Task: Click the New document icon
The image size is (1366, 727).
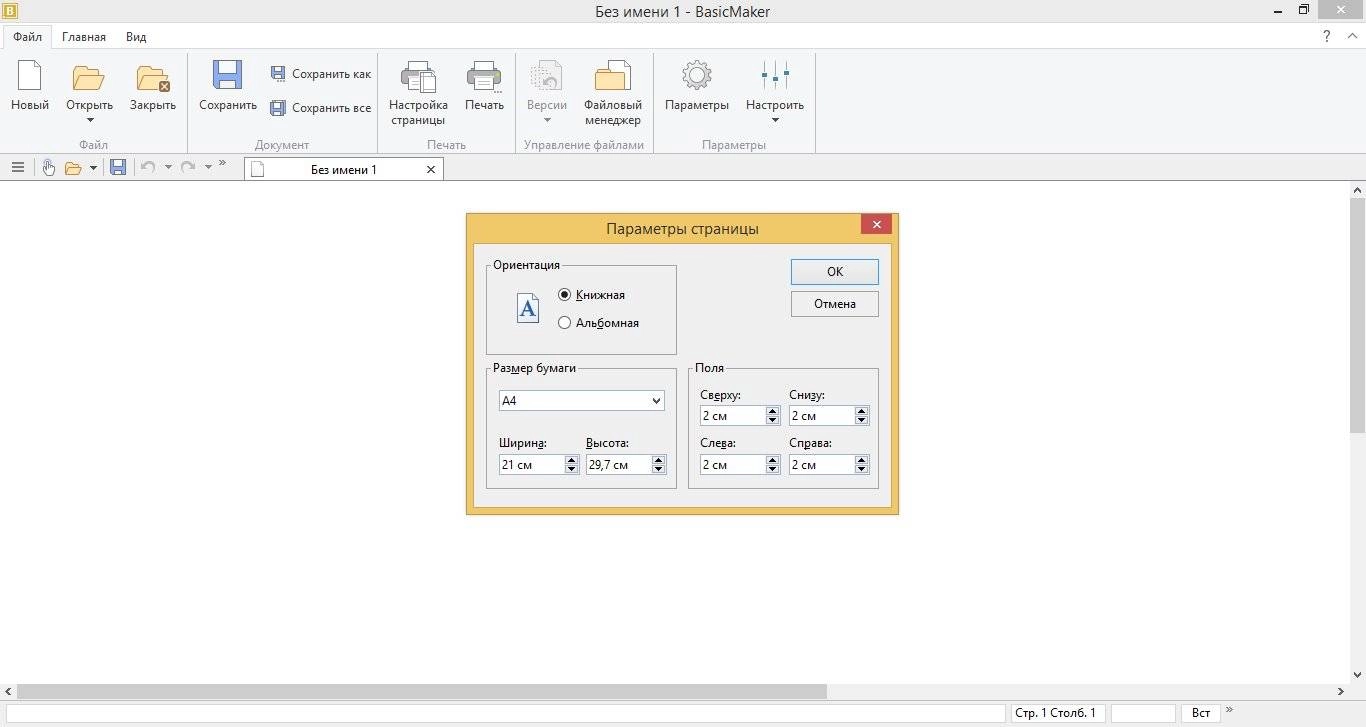Action: click(29, 77)
